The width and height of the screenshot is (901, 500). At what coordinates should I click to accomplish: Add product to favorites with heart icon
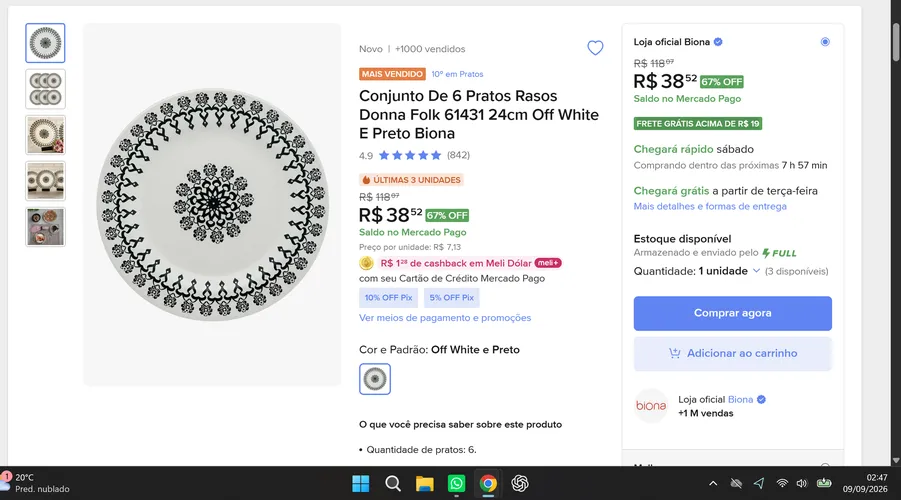[595, 48]
